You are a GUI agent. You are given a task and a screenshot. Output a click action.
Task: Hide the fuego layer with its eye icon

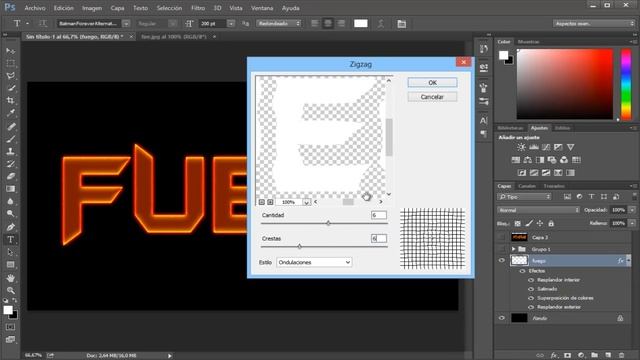click(502, 260)
